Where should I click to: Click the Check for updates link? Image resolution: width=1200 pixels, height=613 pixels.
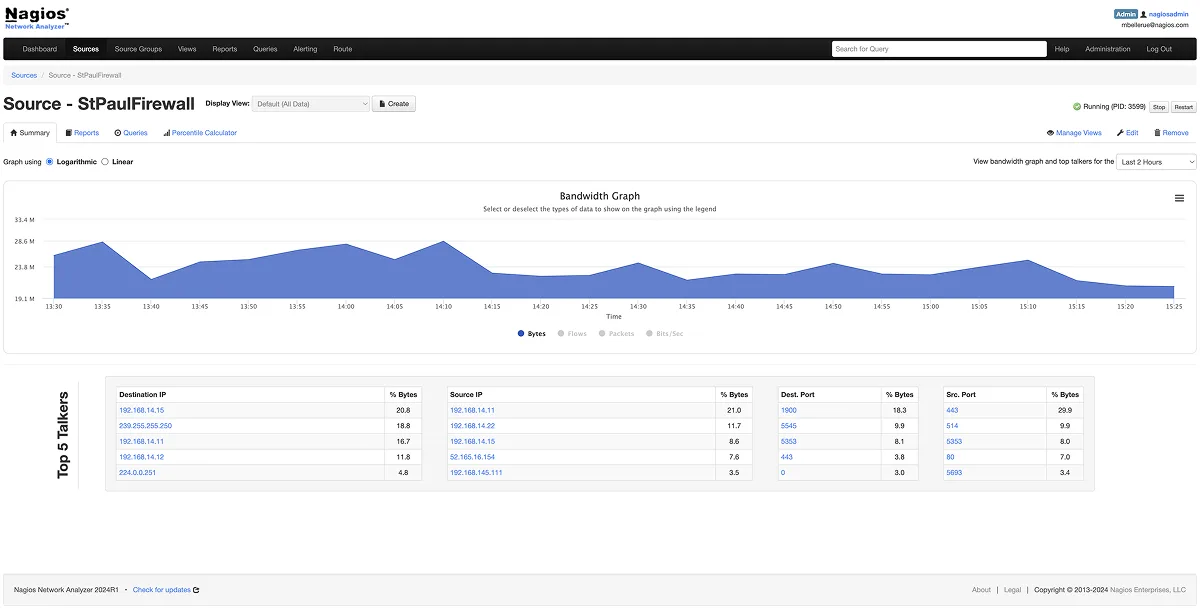coord(162,589)
